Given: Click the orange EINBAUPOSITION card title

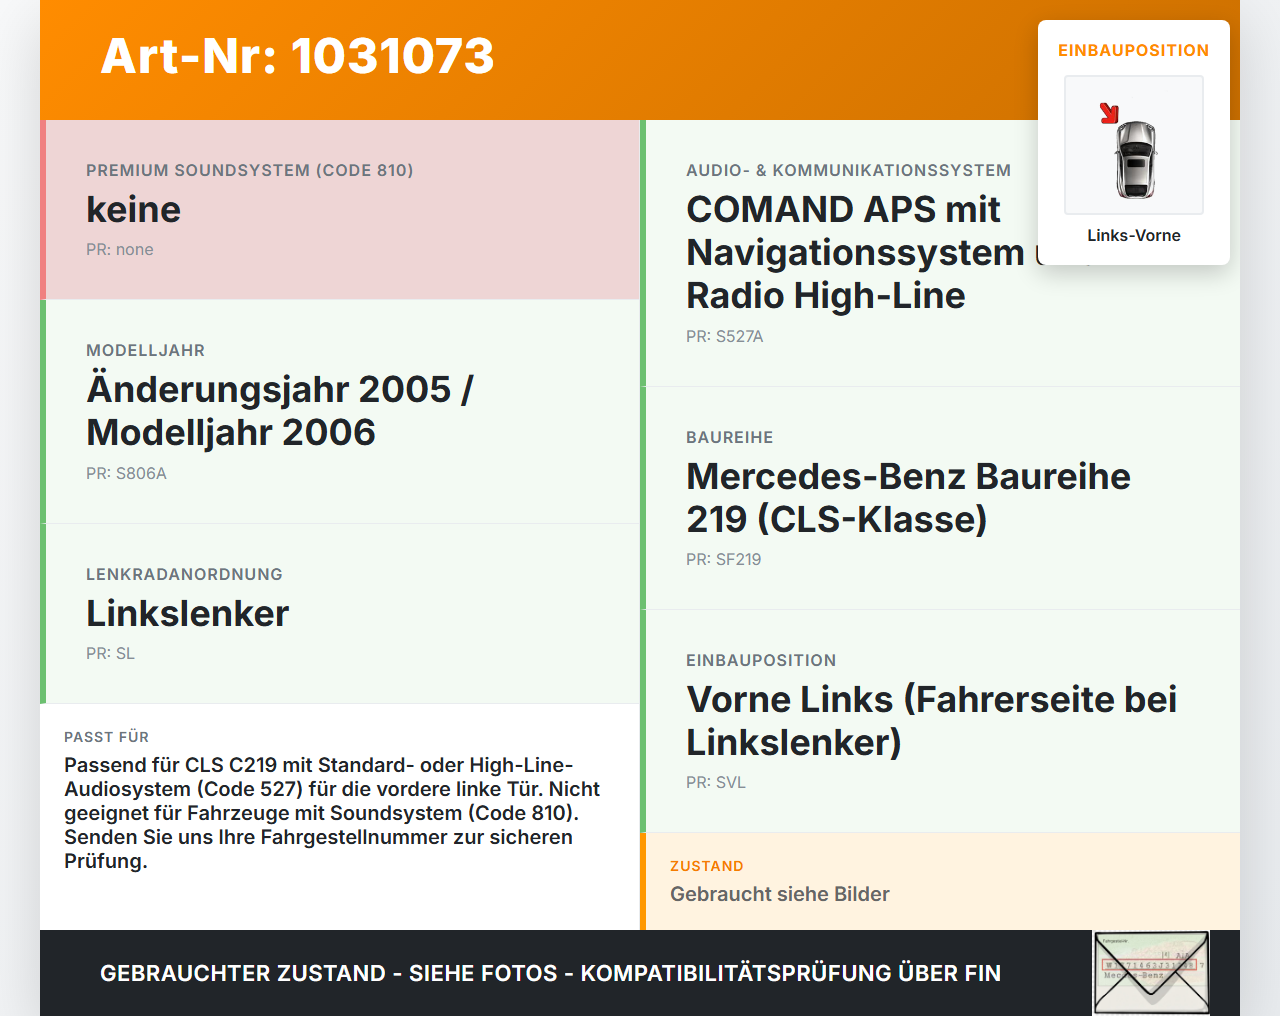Looking at the screenshot, I should pyautogui.click(x=1134, y=50).
